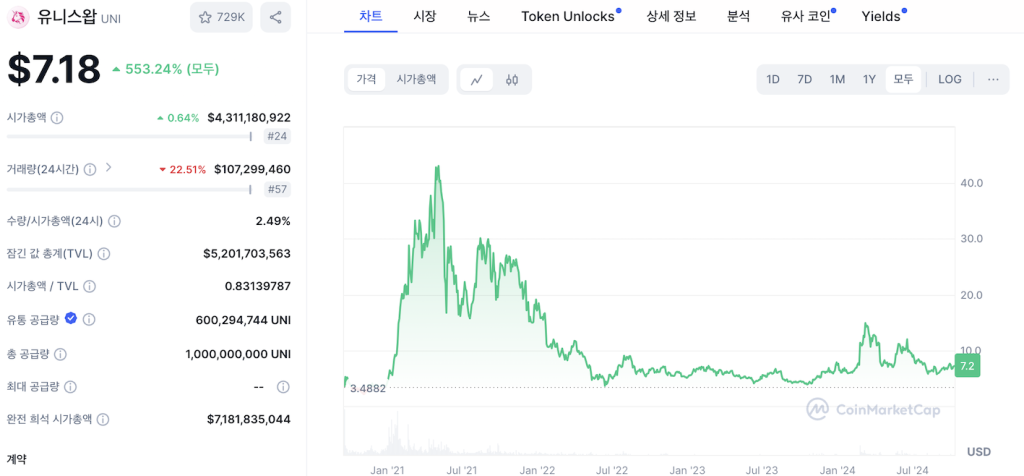Click the 0.83139787 ratio value
1024x476 pixels.
[258, 286]
